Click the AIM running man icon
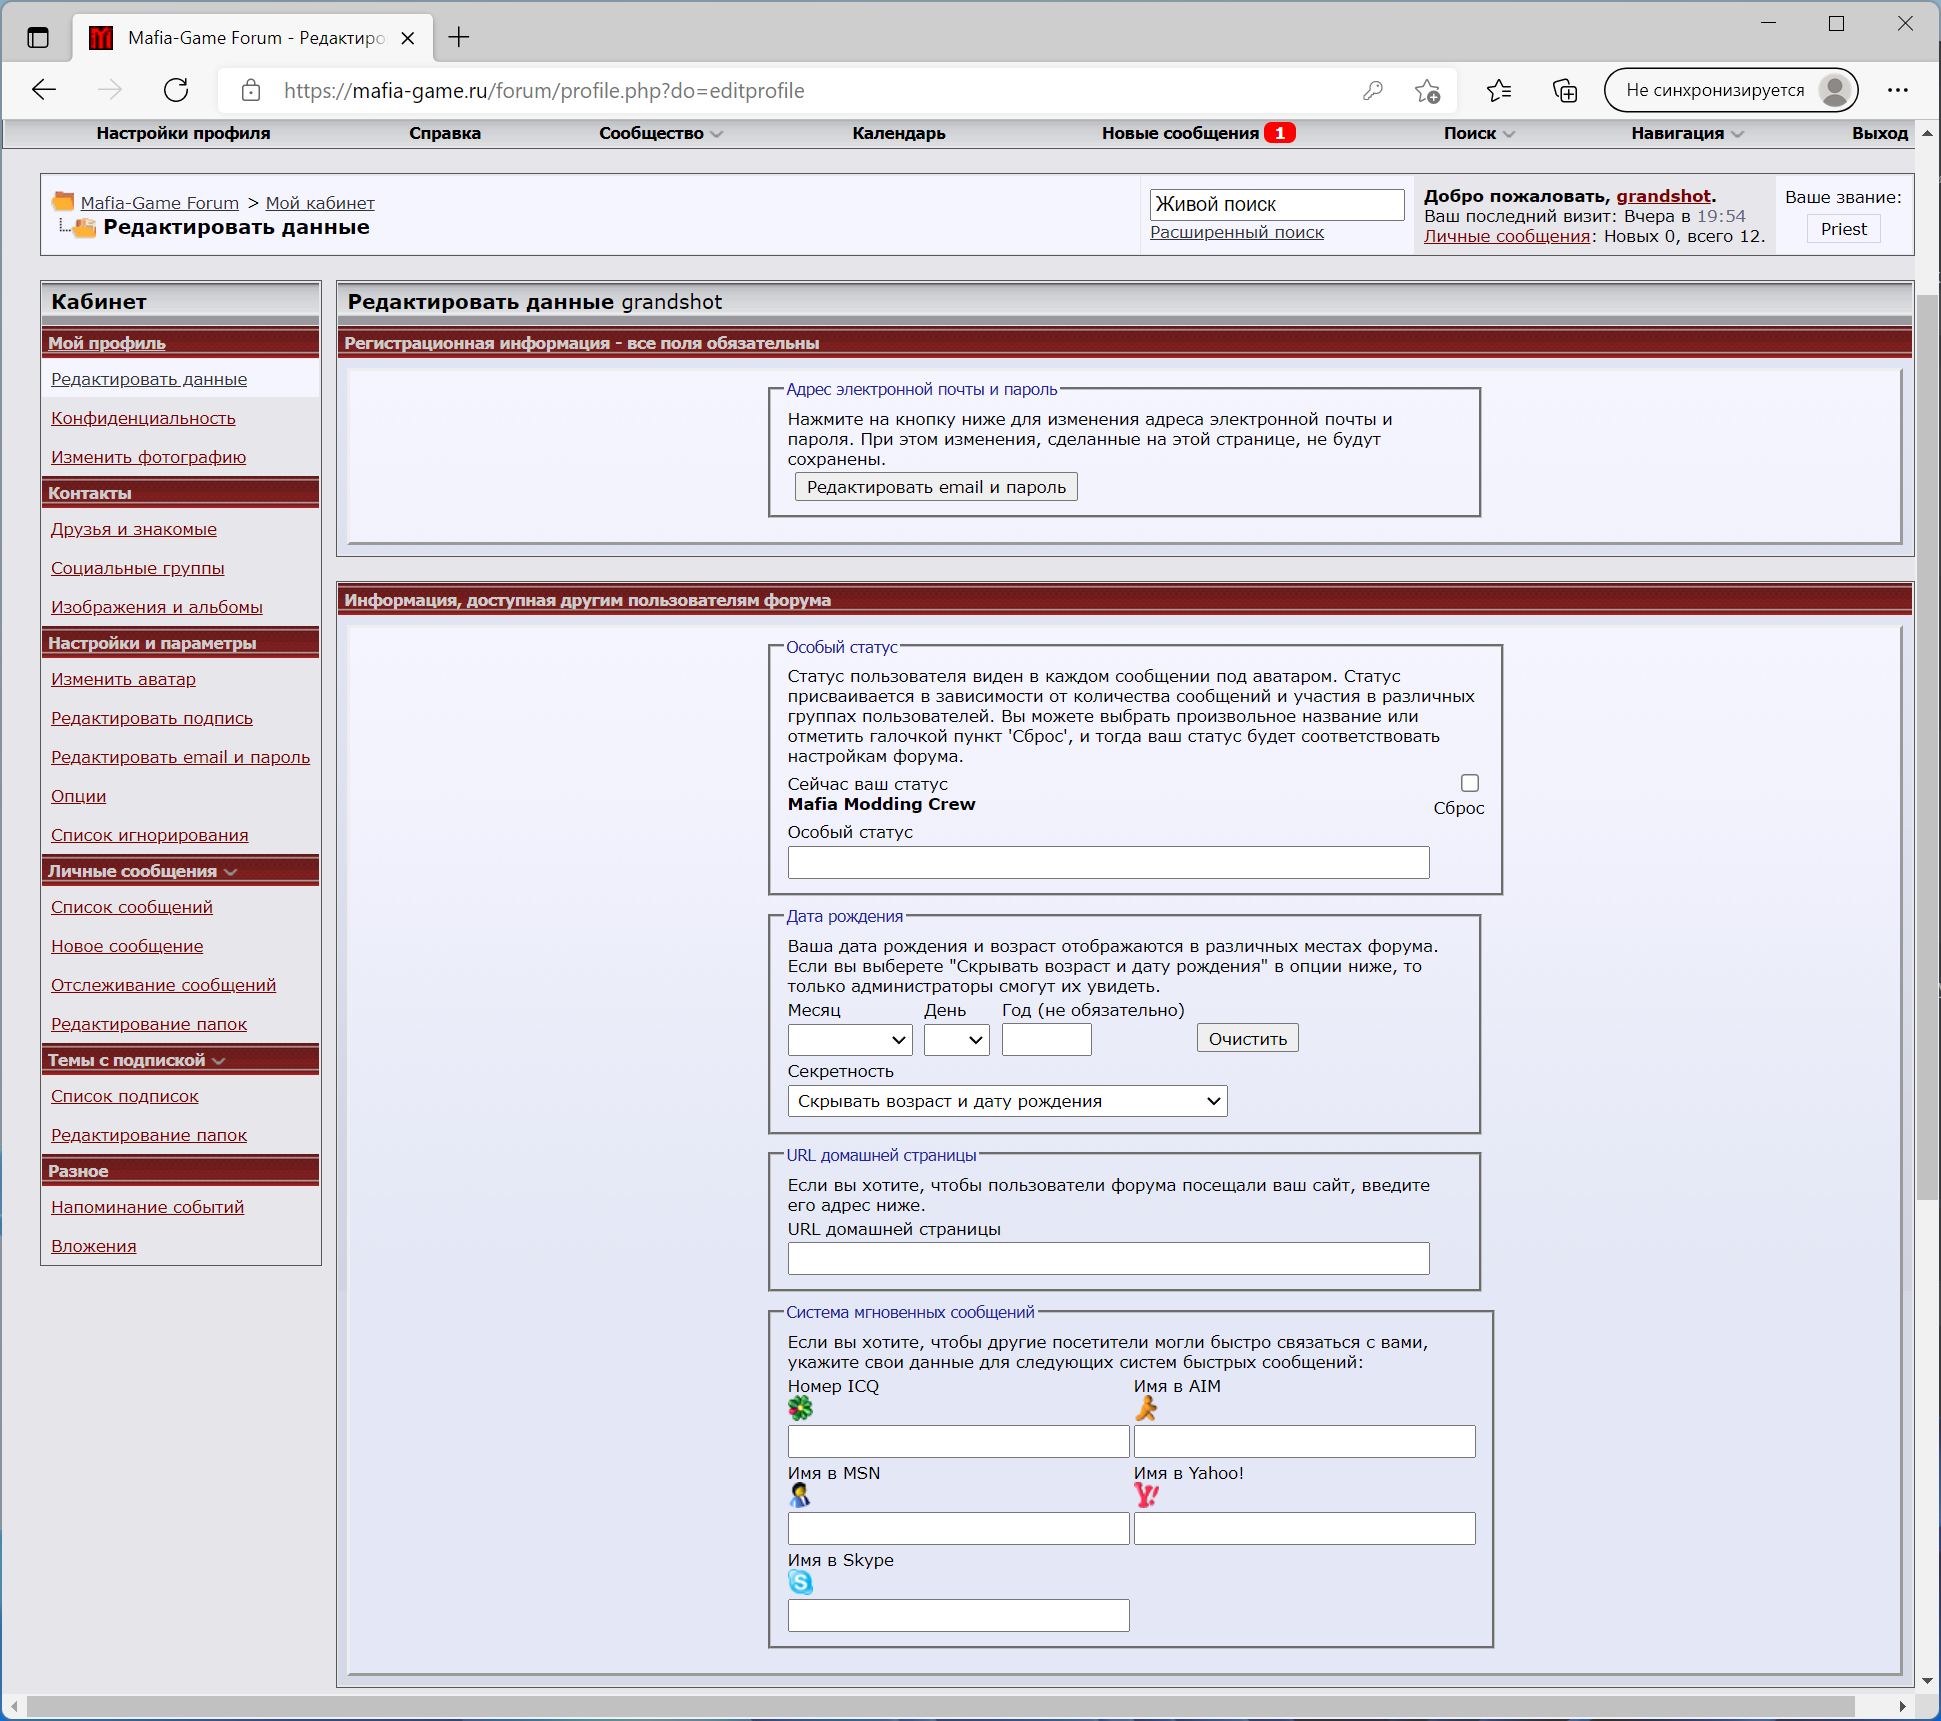The width and height of the screenshot is (1941, 1721). pyautogui.click(x=1146, y=1408)
